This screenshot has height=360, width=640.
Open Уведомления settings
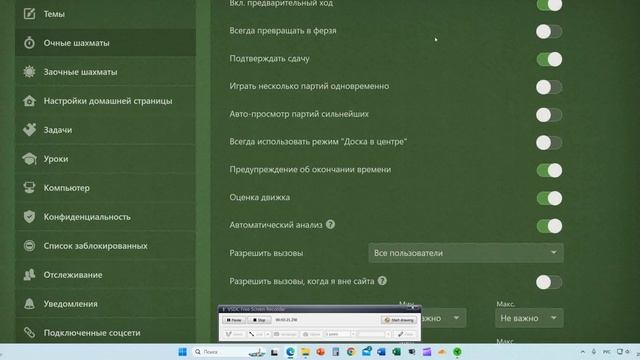pyautogui.click(x=105, y=304)
